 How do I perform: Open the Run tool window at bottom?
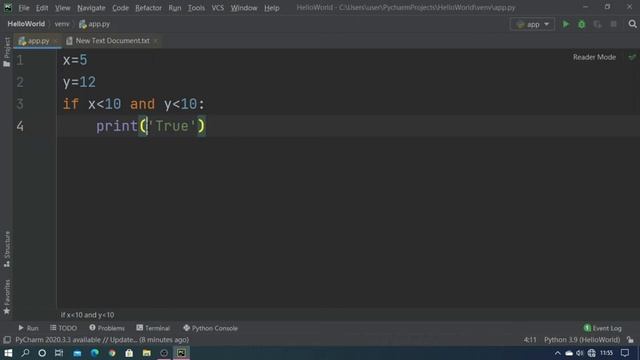[28, 328]
